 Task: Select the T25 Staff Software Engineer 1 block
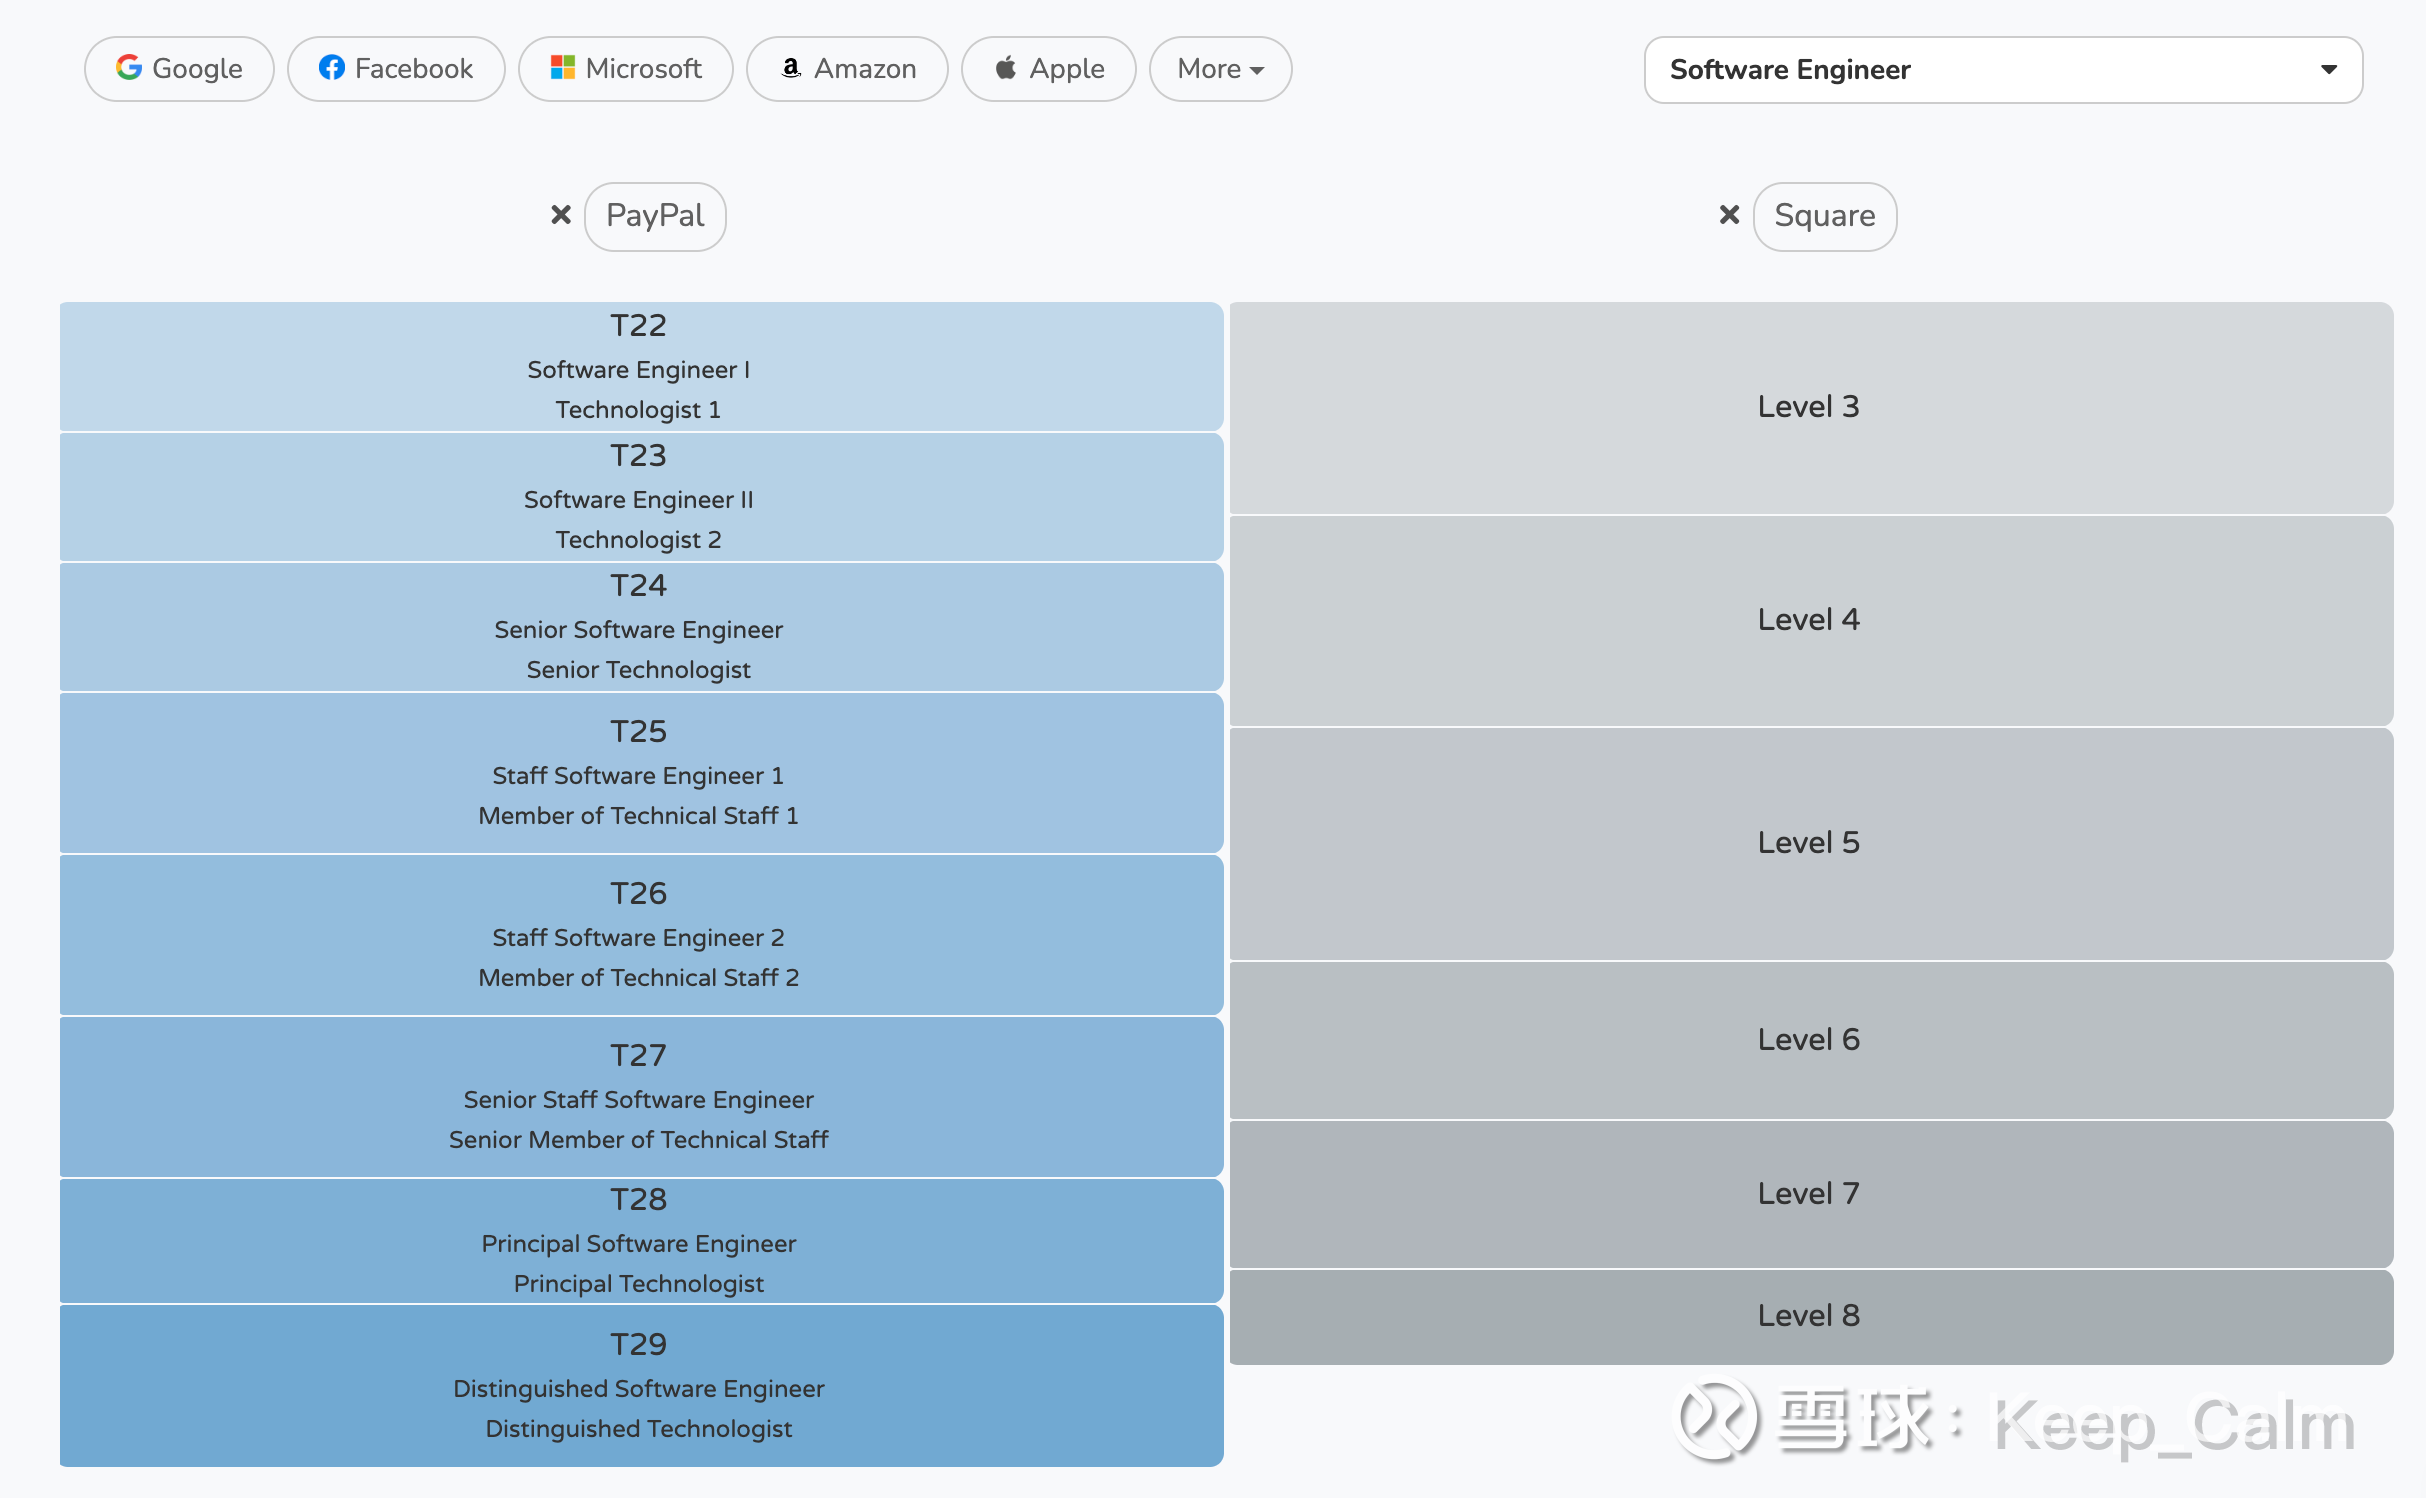tap(640, 773)
